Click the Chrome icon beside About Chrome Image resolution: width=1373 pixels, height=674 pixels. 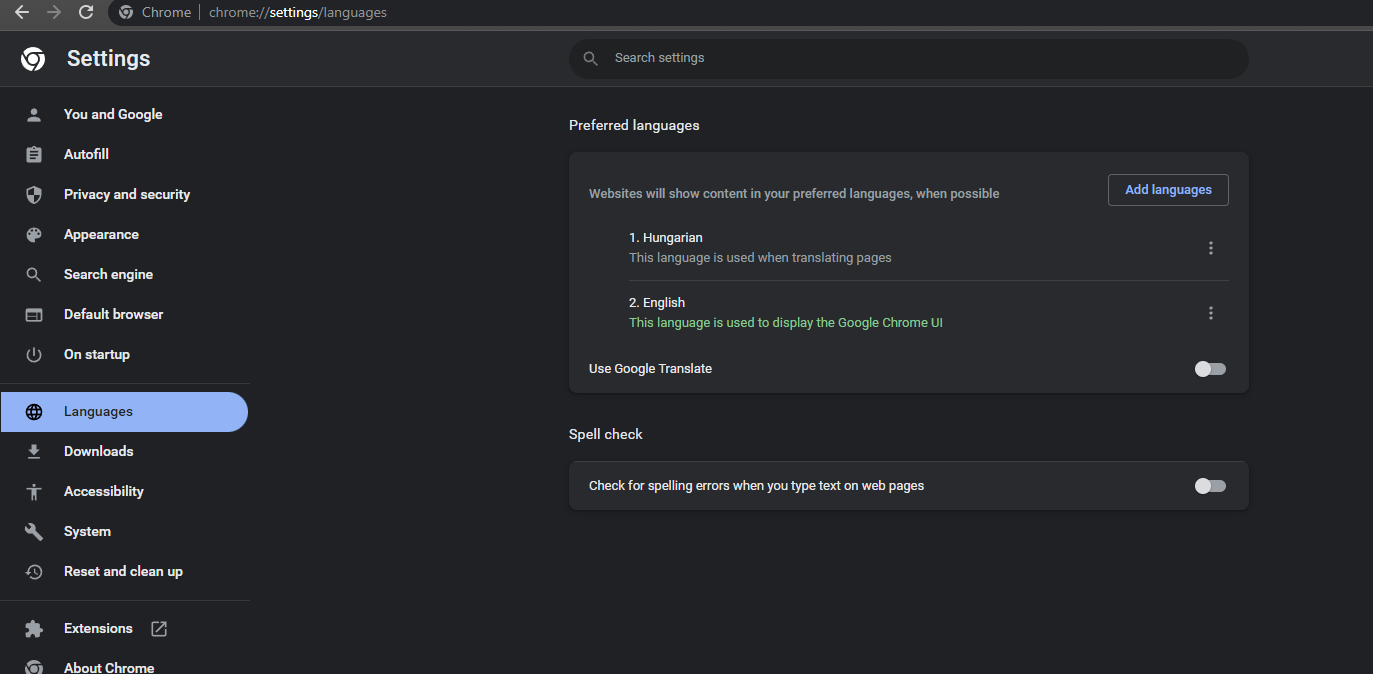coord(34,667)
